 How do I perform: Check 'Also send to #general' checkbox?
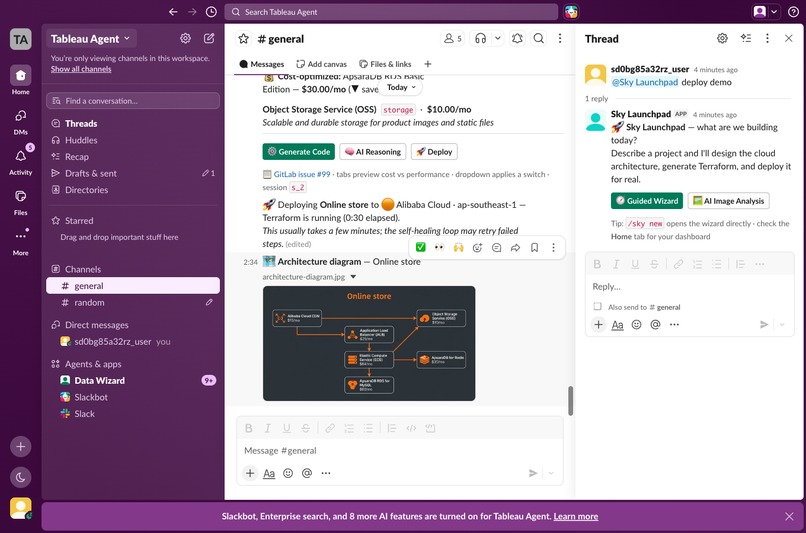click(x=597, y=307)
